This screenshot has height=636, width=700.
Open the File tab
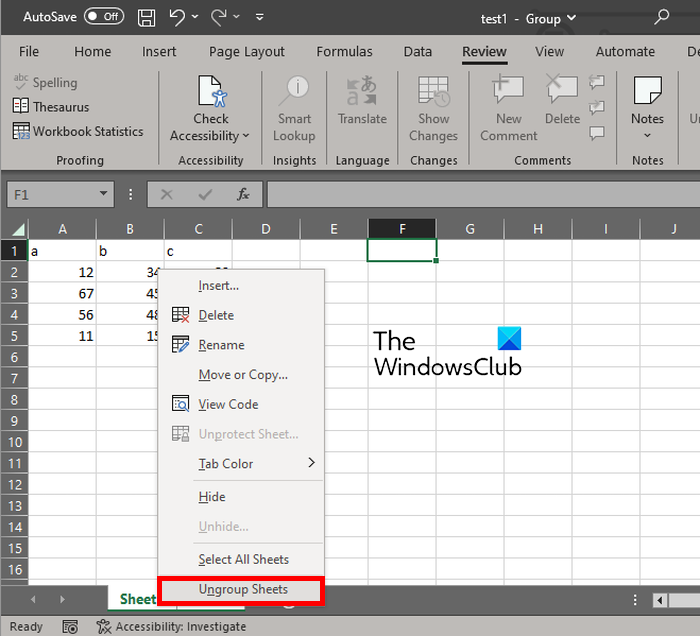coord(29,52)
